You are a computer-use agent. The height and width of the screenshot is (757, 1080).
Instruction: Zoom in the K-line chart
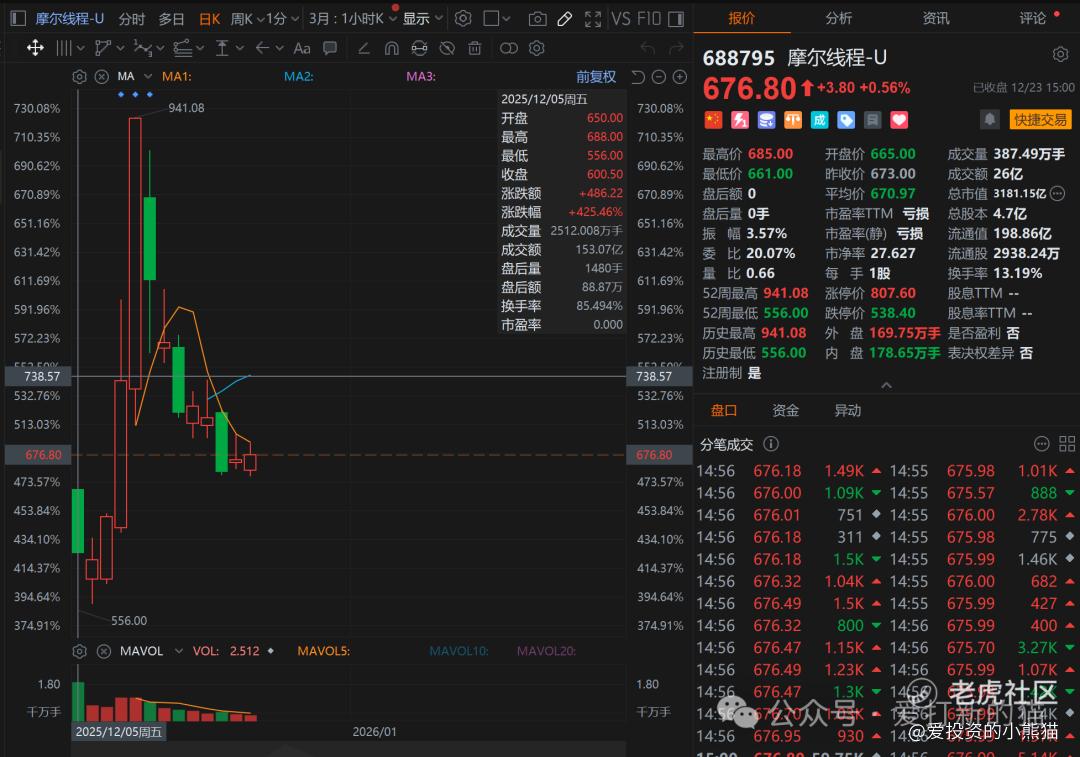pyautogui.click(x=680, y=76)
